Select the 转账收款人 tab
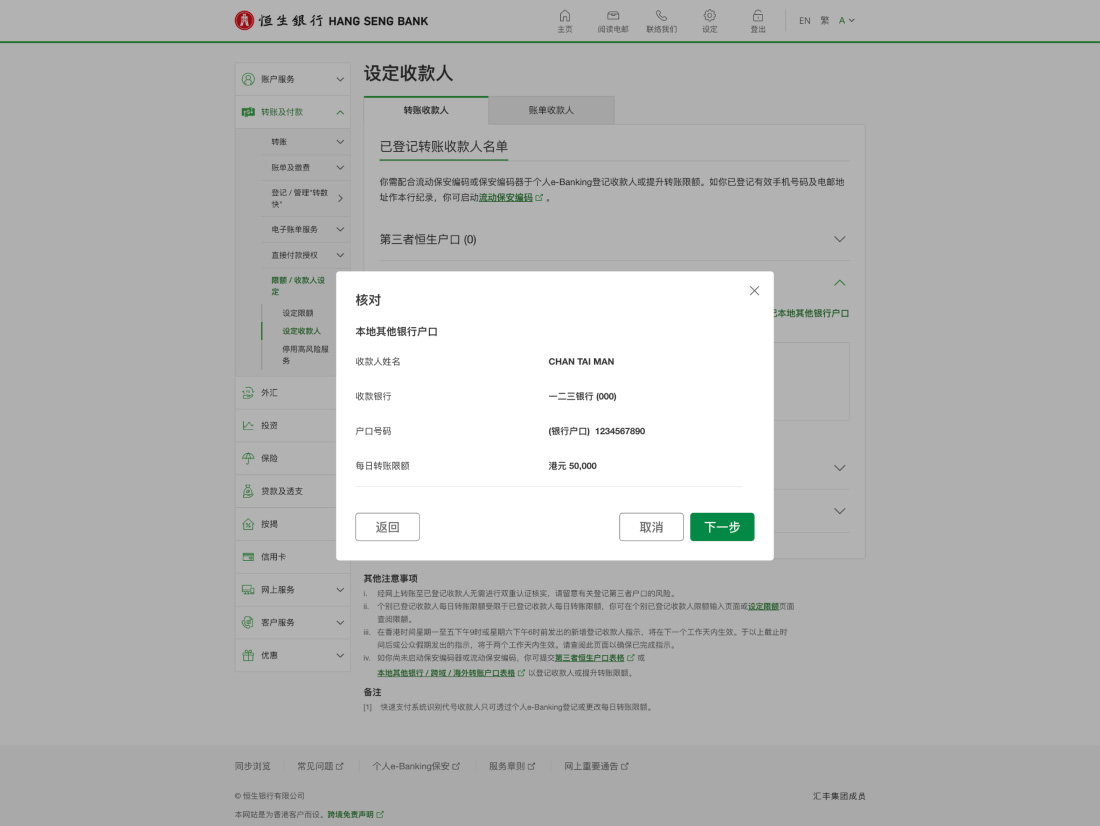1100x826 pixels. tap(426, 110)
